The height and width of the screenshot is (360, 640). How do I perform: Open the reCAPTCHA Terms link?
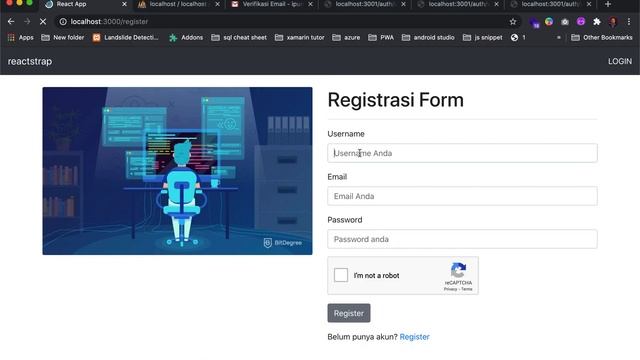click(x=467, y=289)
